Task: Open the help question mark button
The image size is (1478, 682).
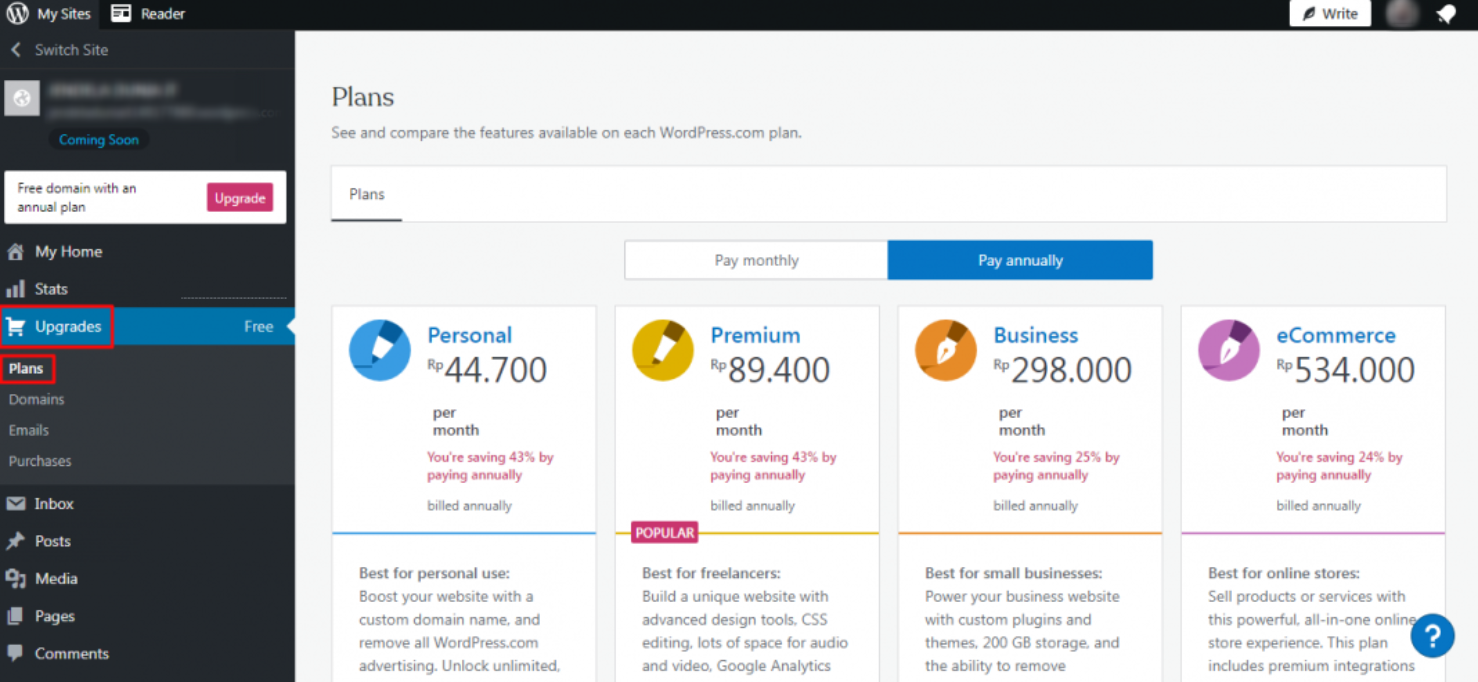Action: click(1432, 636)
